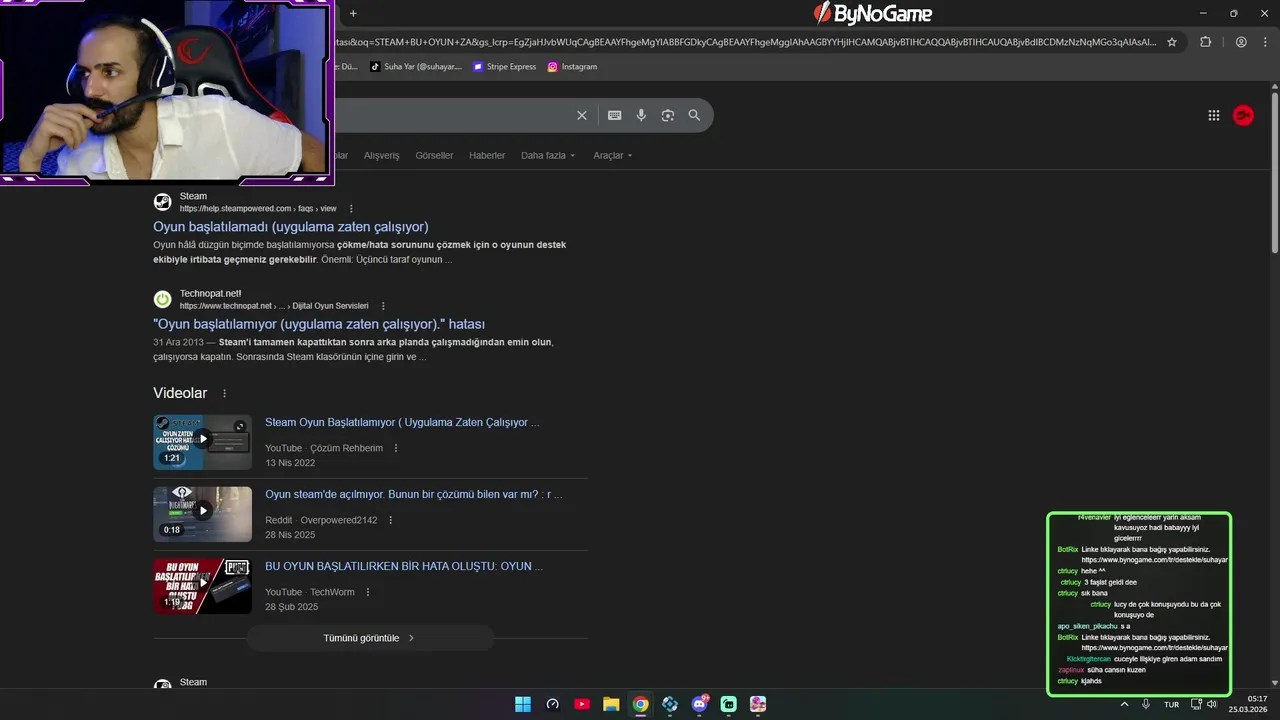
Task: Open the Chrome three-dot menu
Action: coord(1265,42)
